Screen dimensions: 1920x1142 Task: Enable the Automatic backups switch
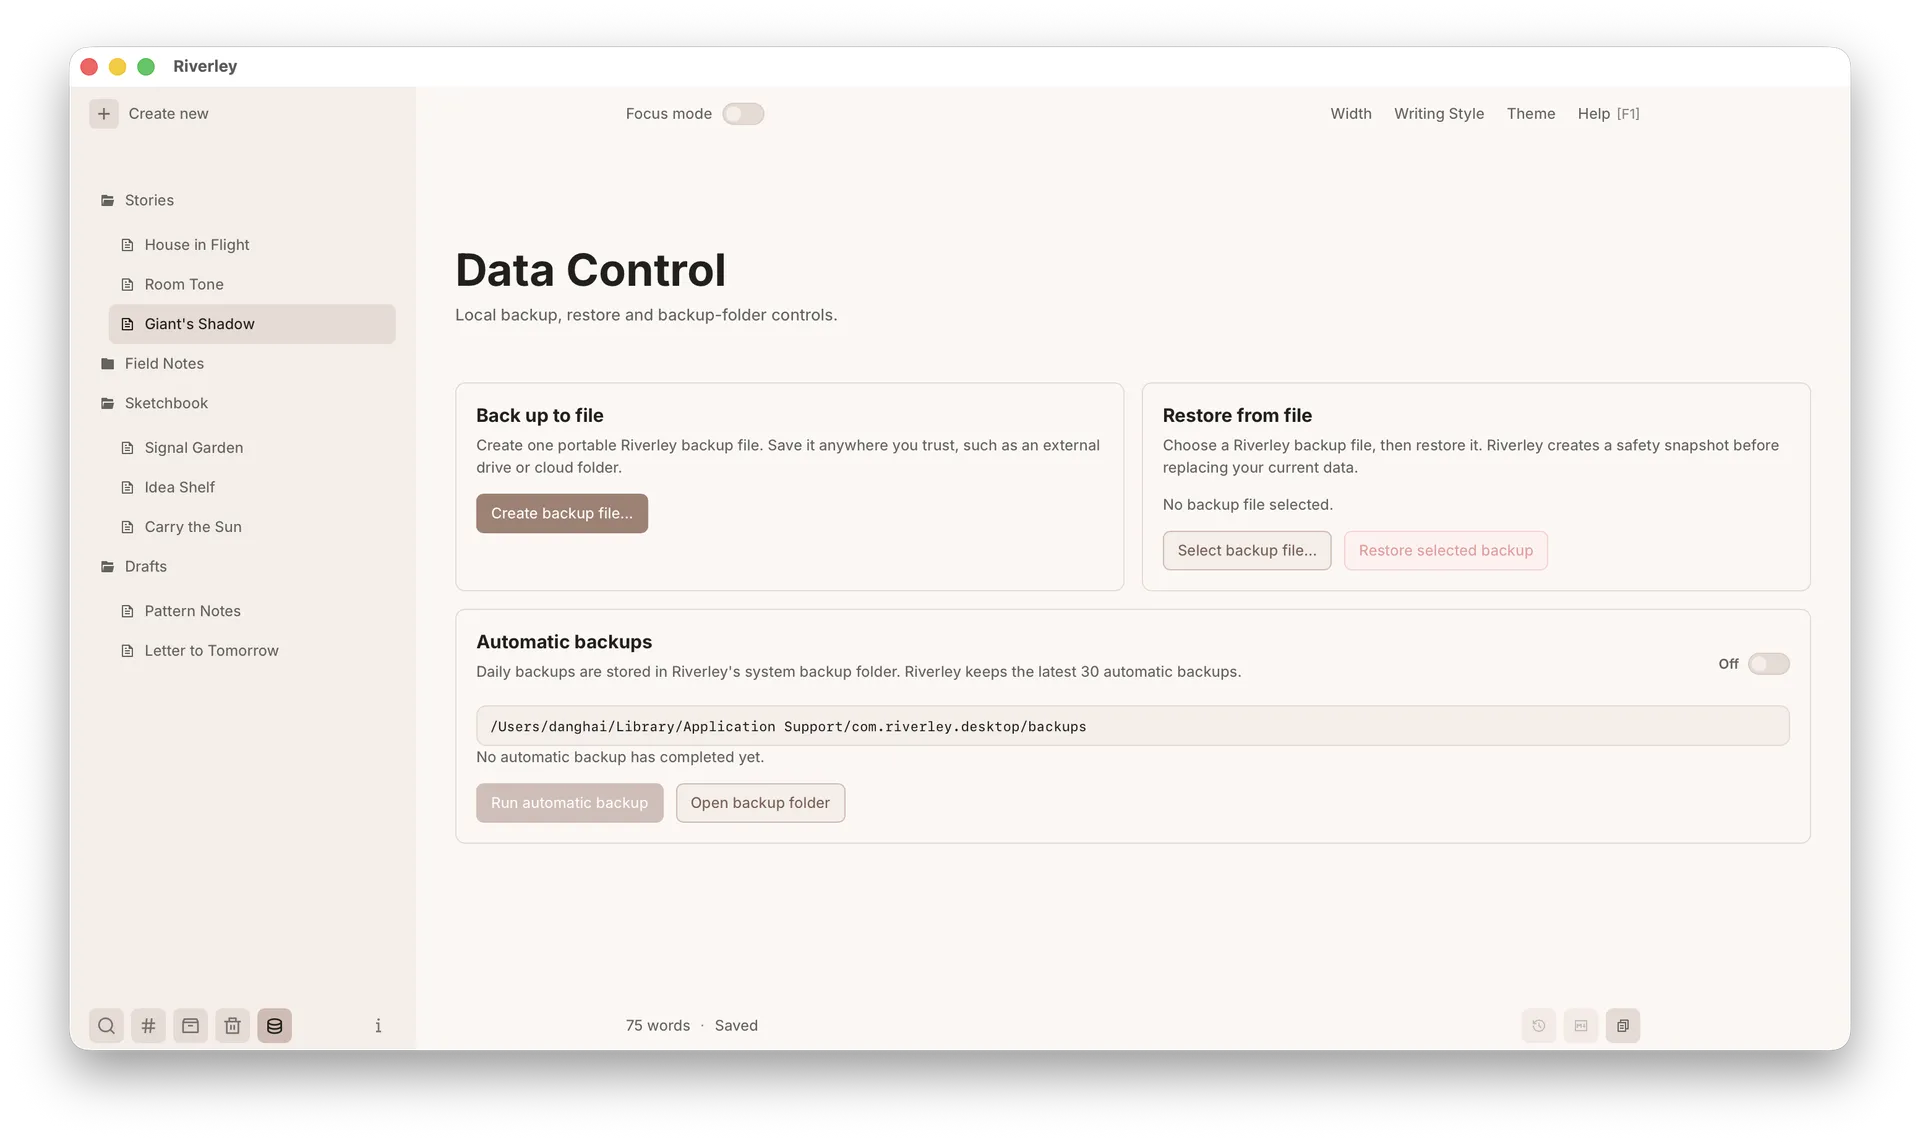click(1768, 664)
